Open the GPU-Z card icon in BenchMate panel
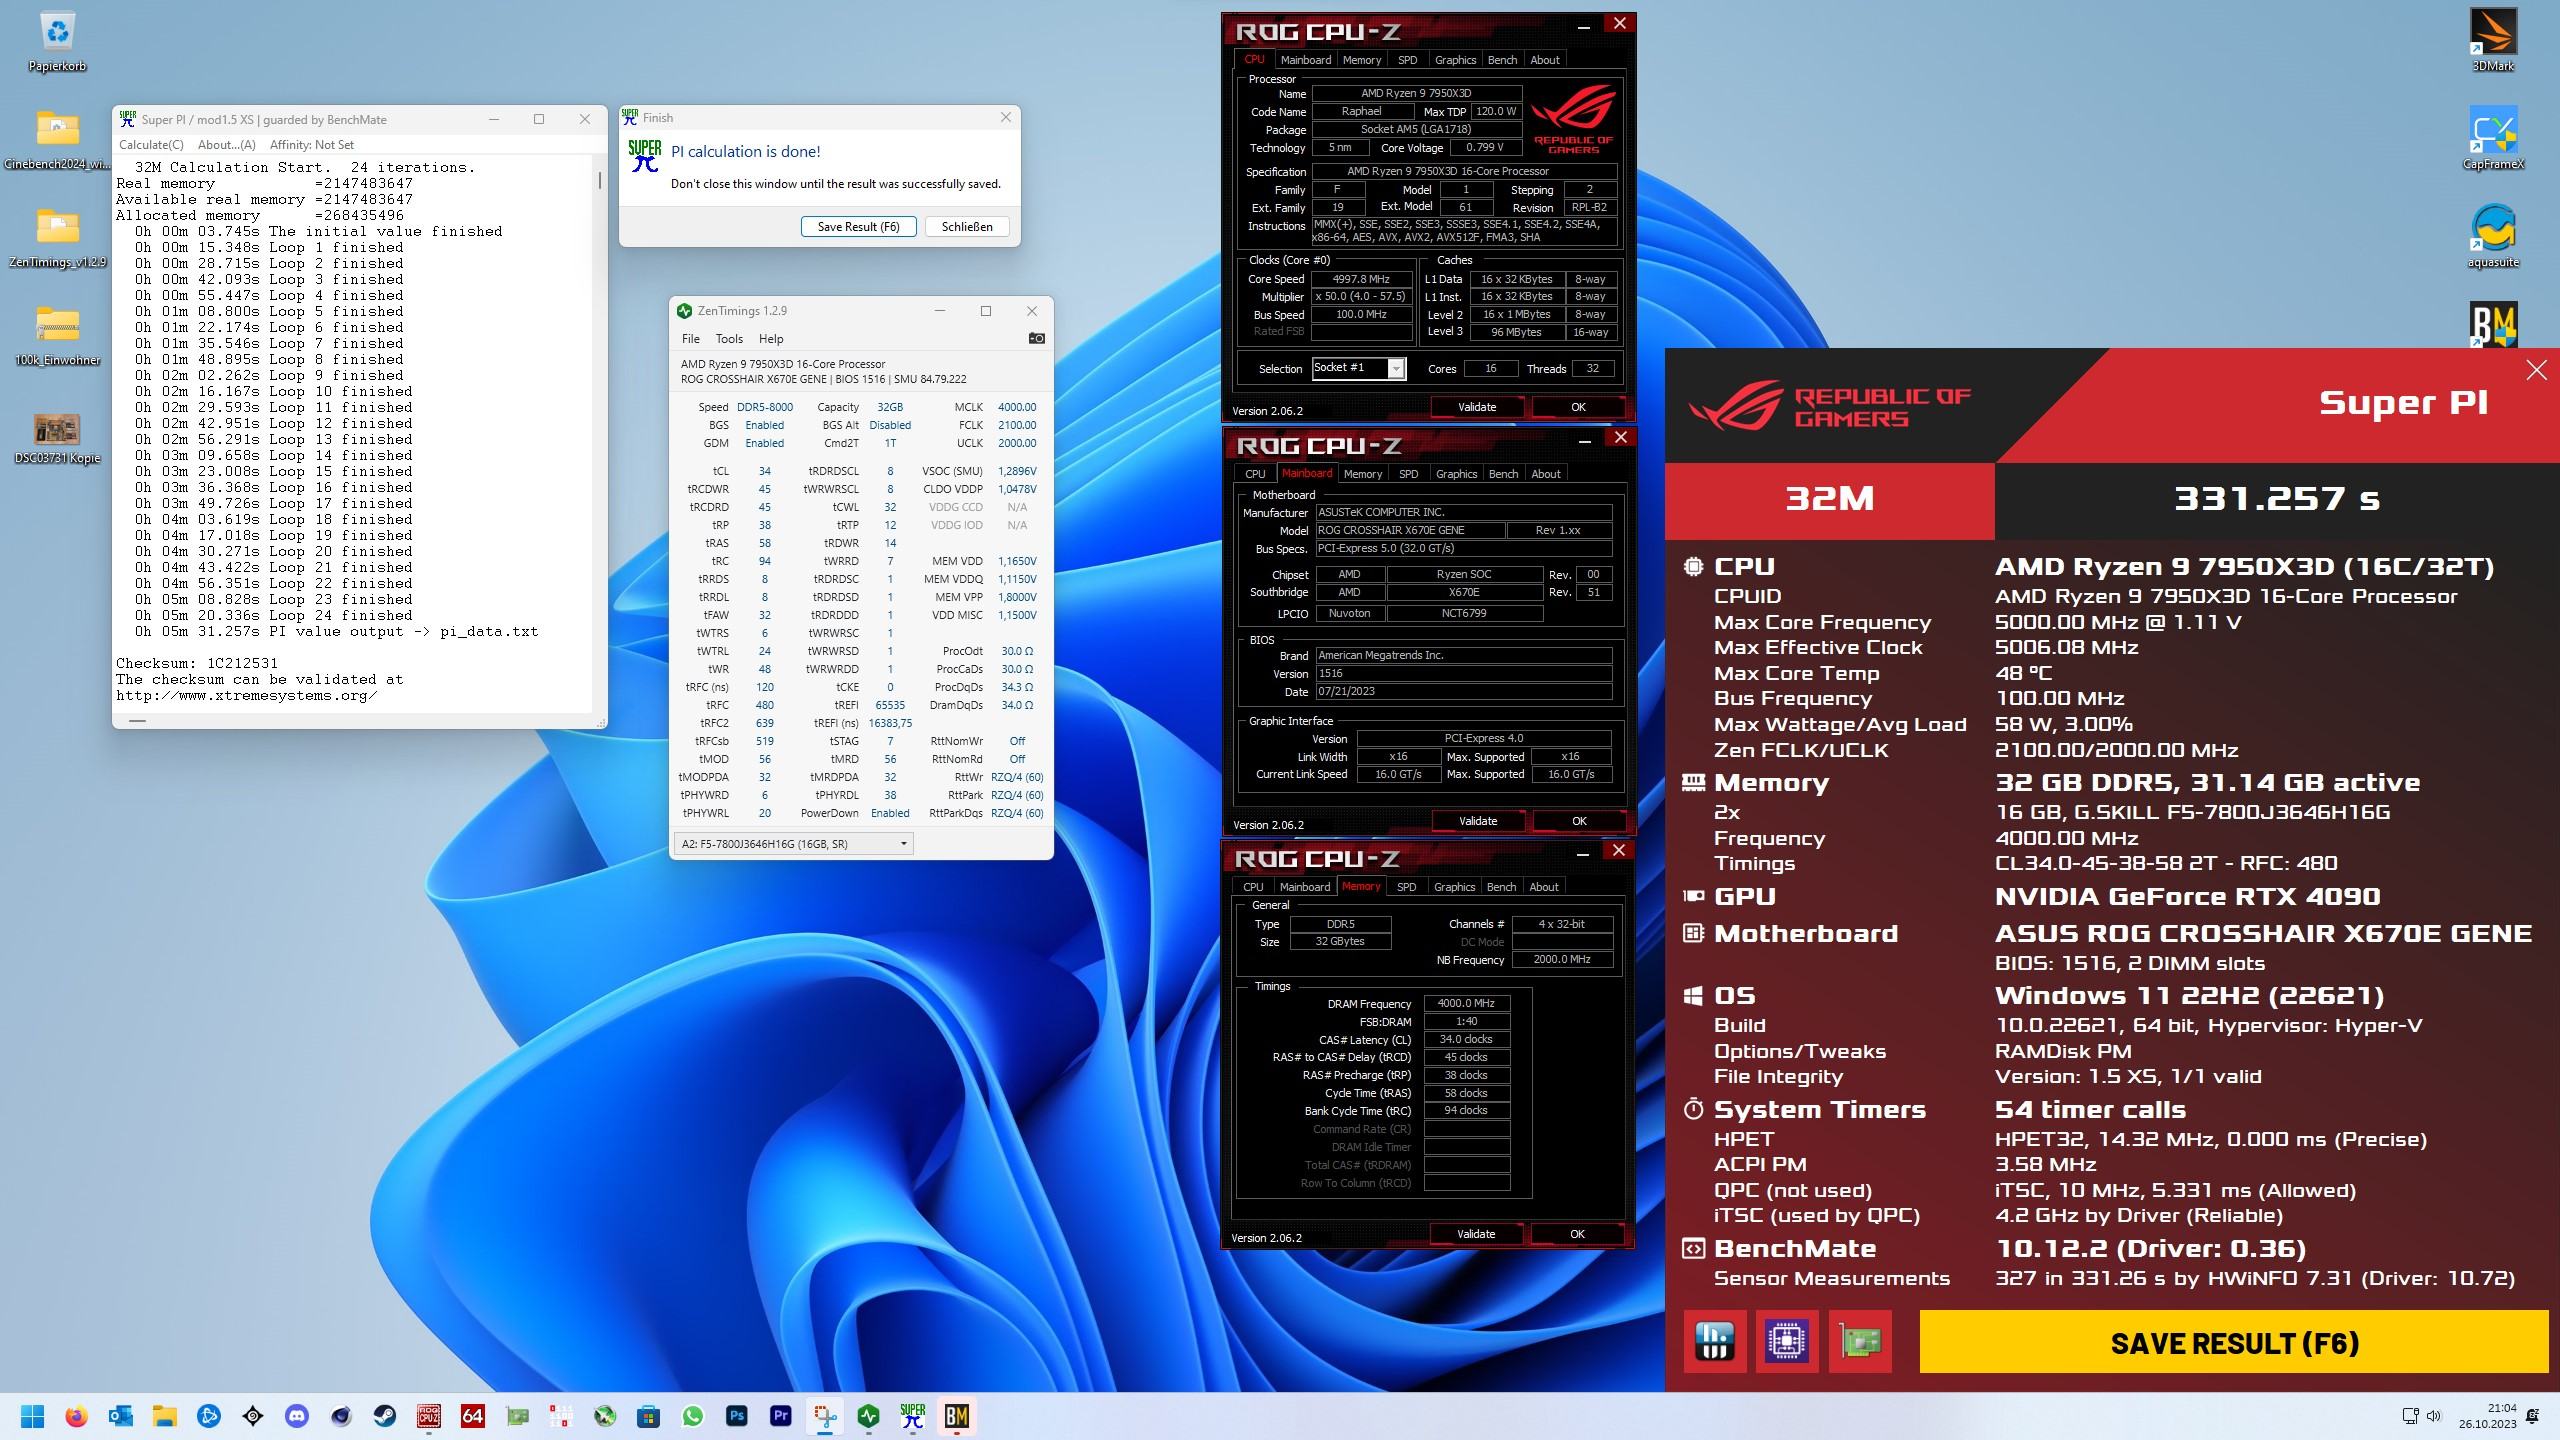 pyautogui.click(x=1860, y=1341)
